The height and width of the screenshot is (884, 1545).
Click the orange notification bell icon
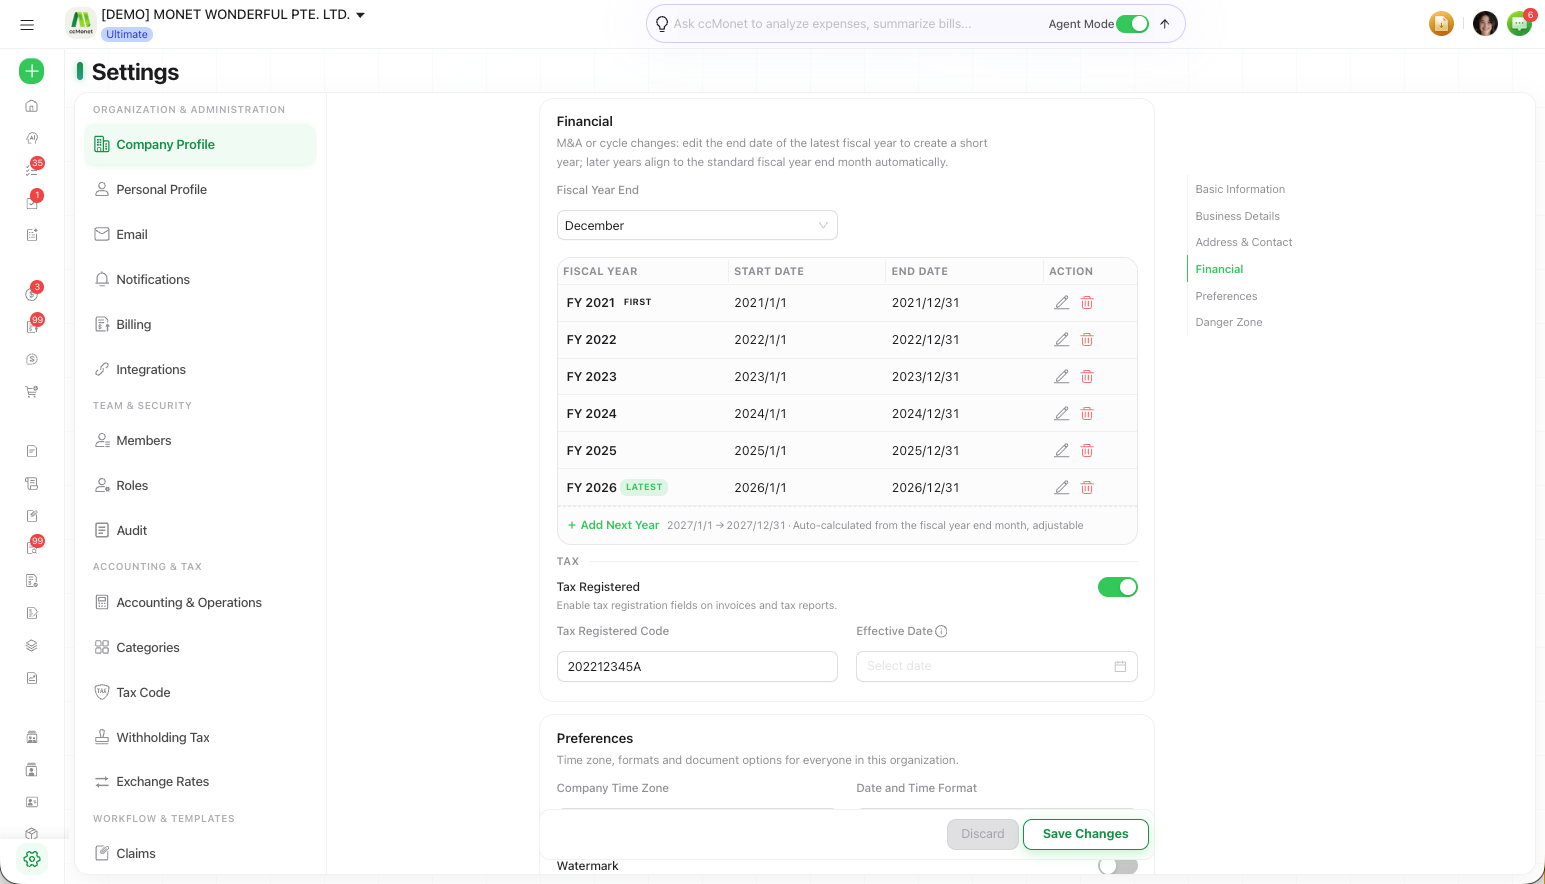[1441, 24]
